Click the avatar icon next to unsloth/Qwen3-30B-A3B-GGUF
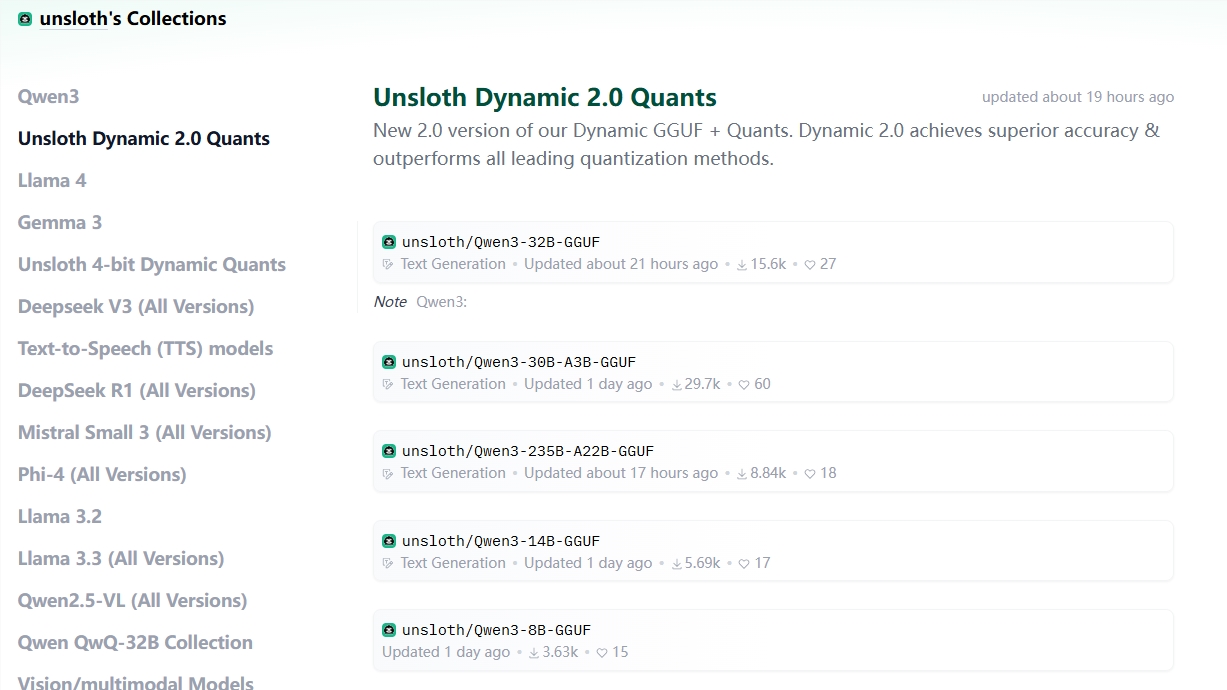 (x=389, y=362)
